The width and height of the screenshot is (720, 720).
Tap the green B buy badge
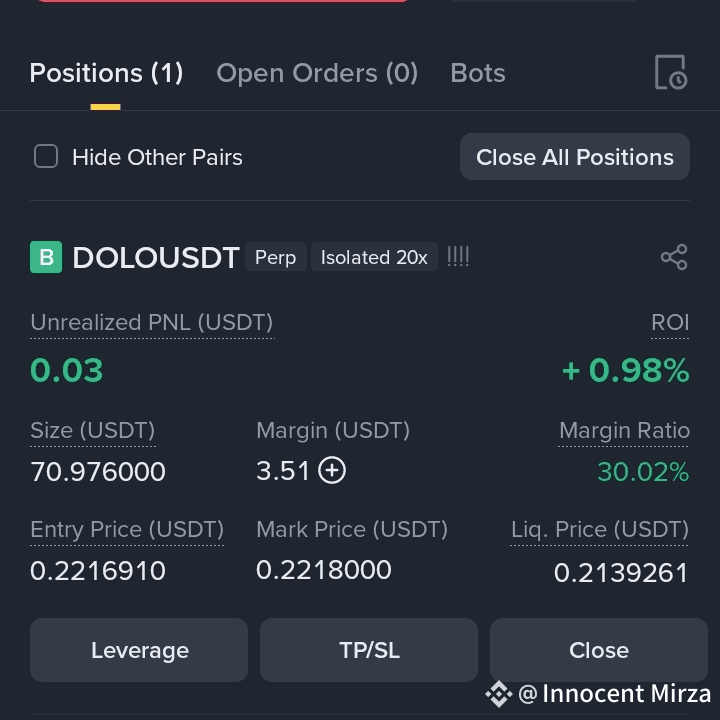(46, 257)
